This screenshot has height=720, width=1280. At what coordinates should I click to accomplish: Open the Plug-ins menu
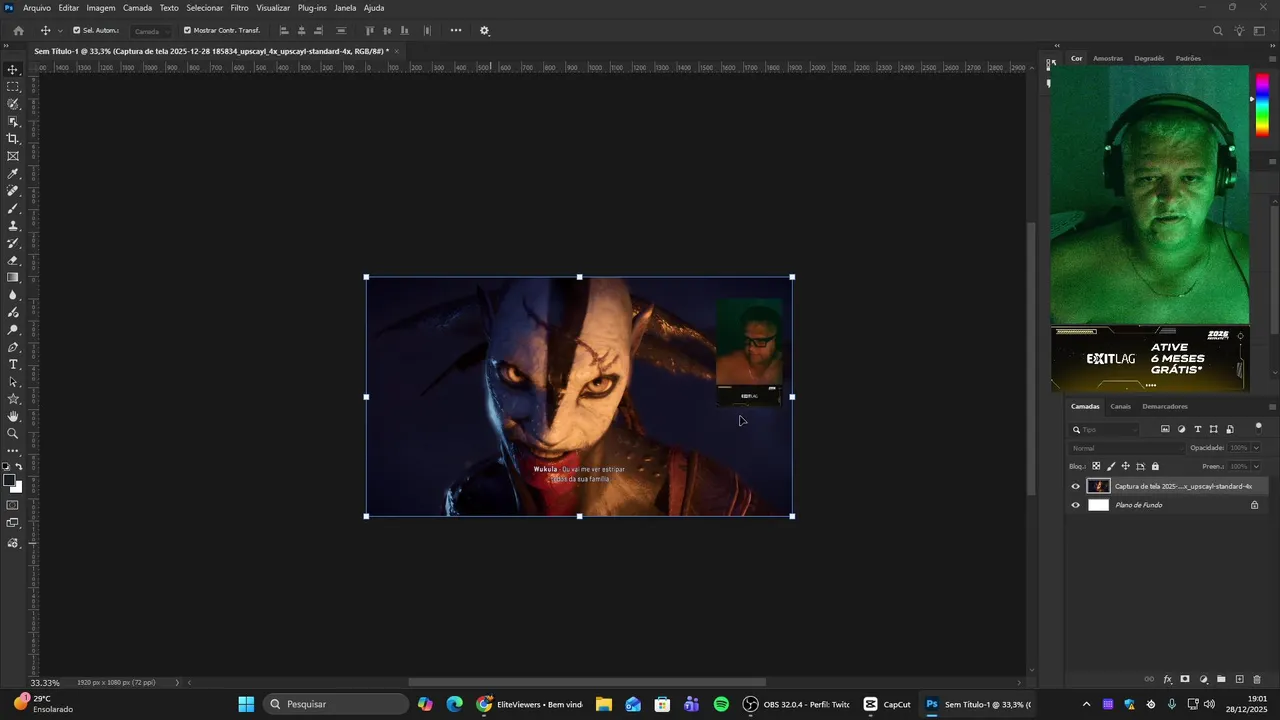[312, 8]
